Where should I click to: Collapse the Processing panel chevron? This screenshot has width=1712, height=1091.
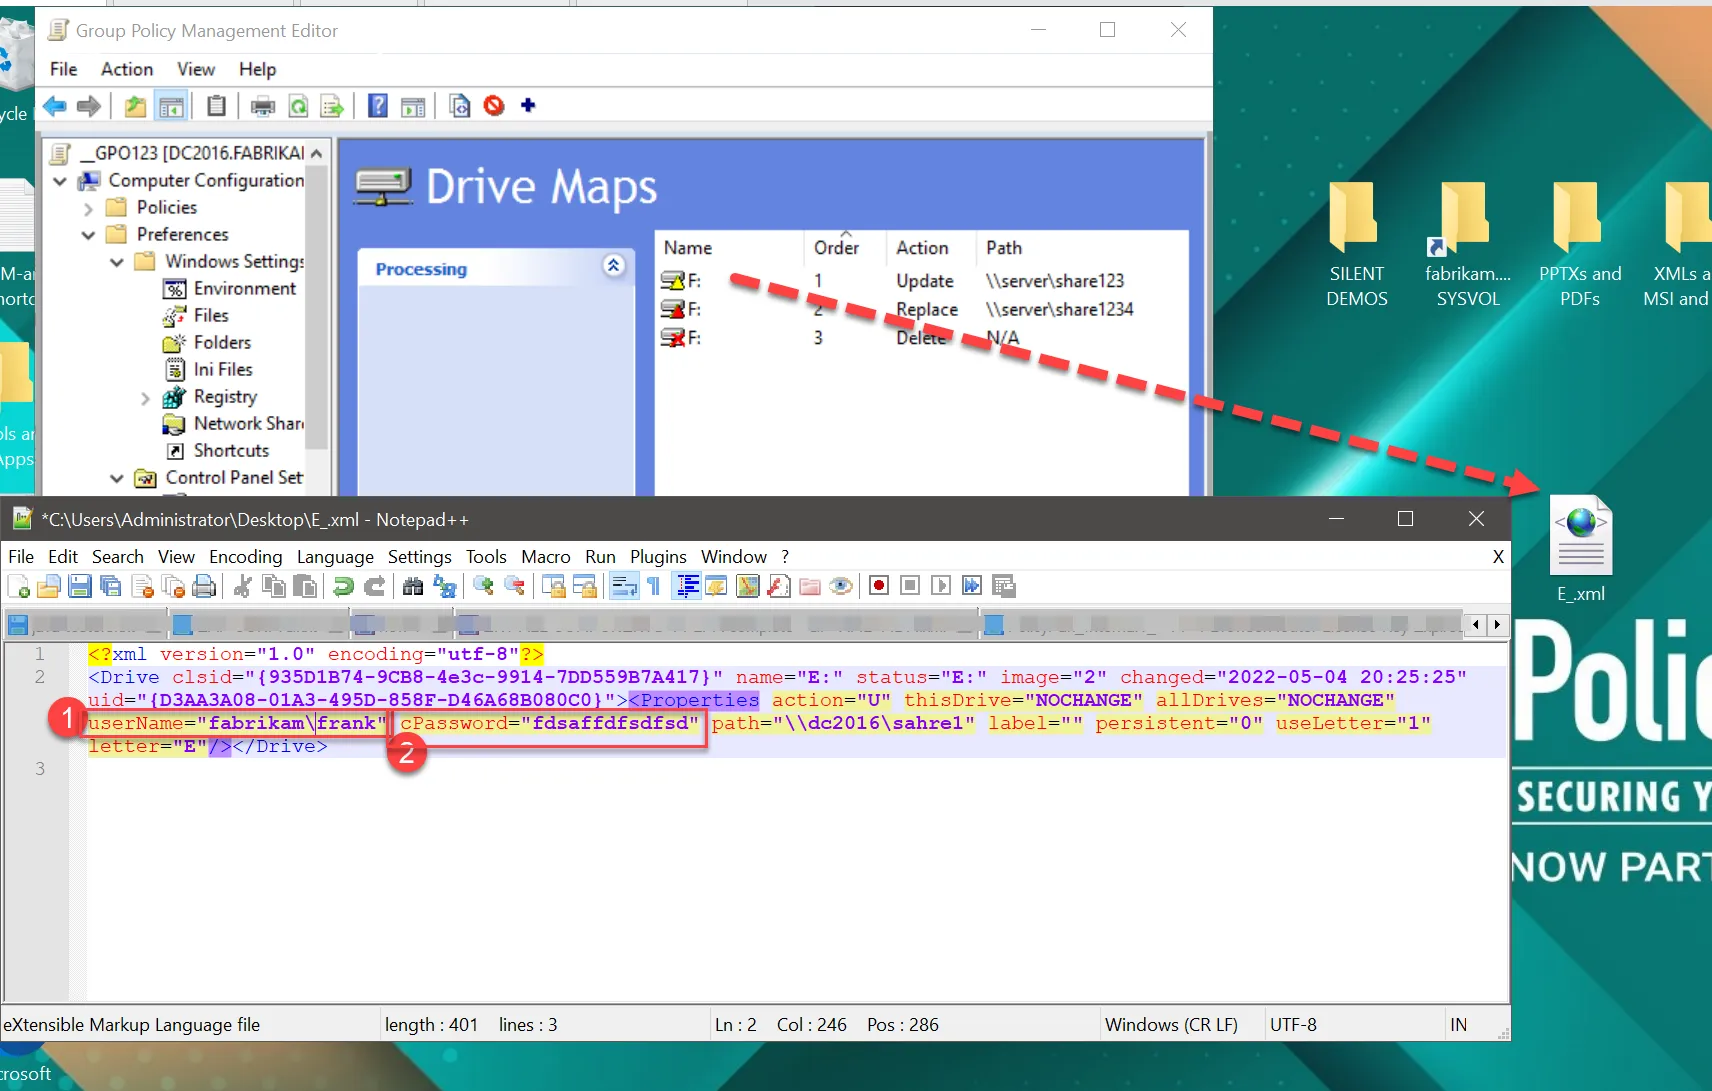(x=614, y=266)
